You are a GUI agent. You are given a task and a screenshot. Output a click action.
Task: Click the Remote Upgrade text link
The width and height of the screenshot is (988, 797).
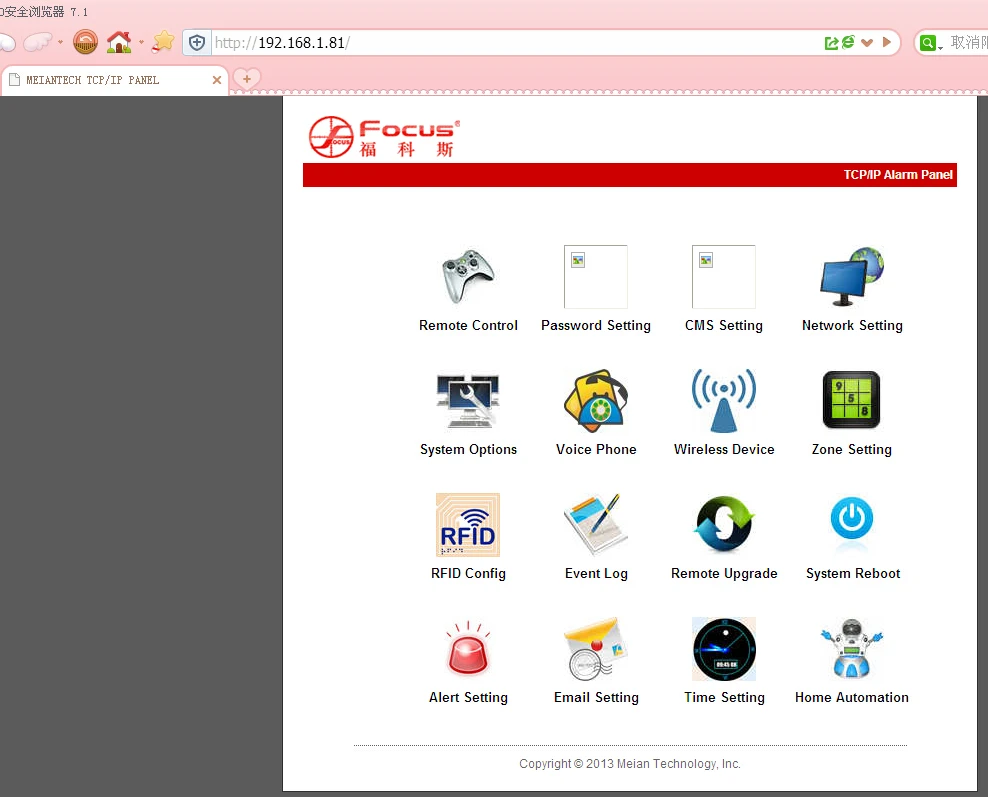[x=724, y=574]
